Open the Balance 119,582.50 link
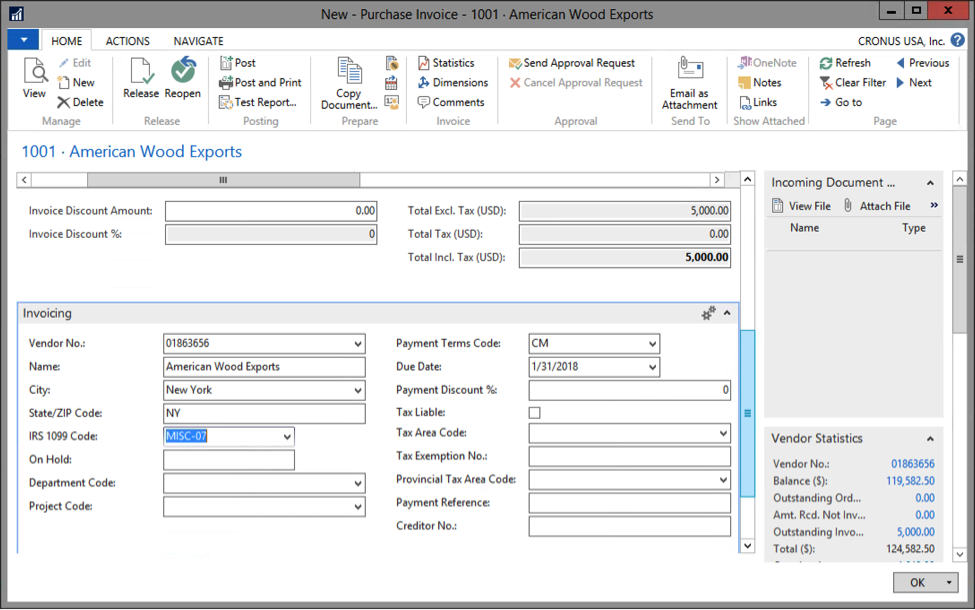975x610 pixels. [x=910, y=481]
